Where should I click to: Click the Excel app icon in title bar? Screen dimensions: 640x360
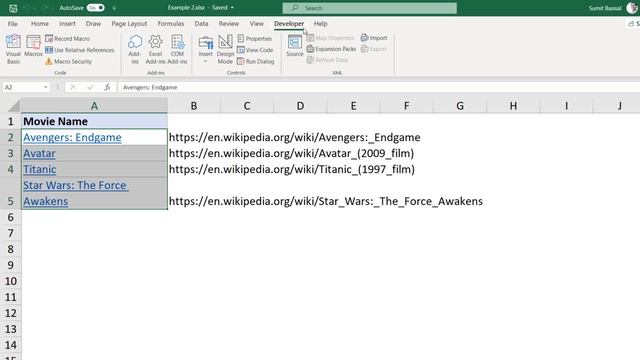(x=13, y=8)
